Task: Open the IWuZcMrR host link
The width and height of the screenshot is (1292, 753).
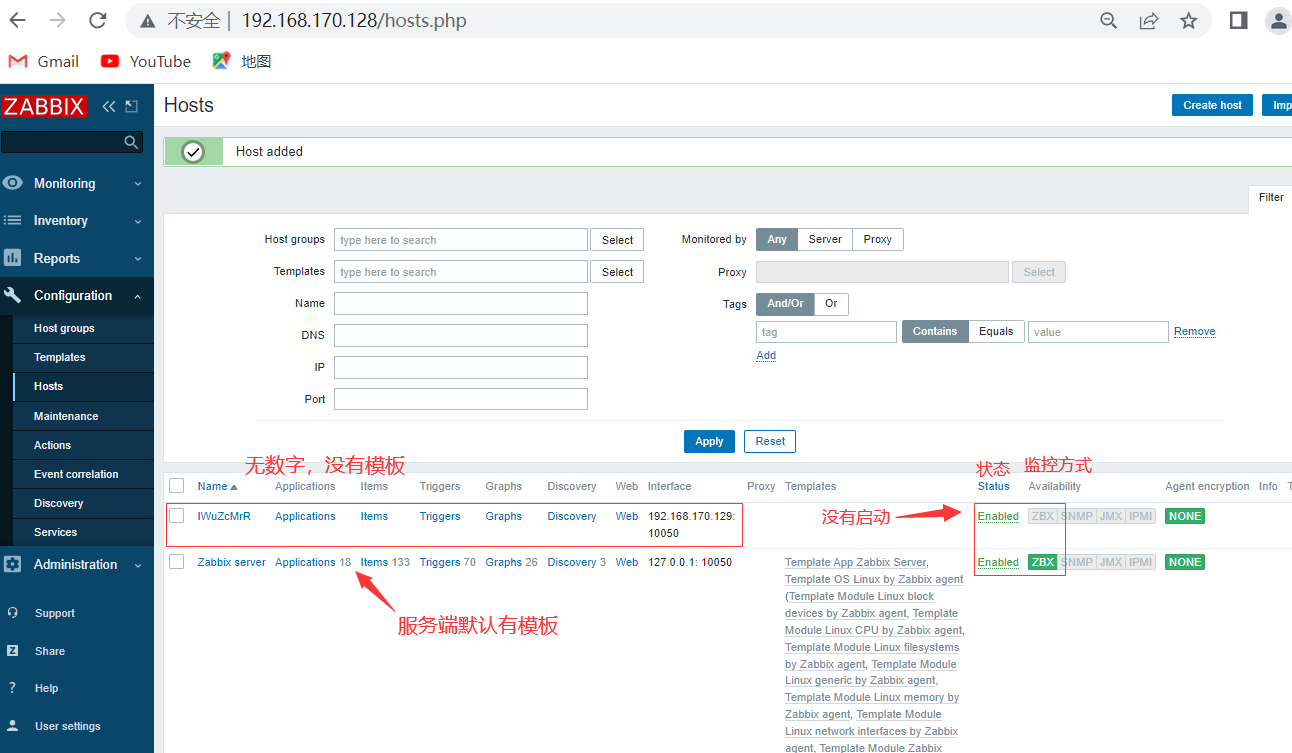Action: 224,516
